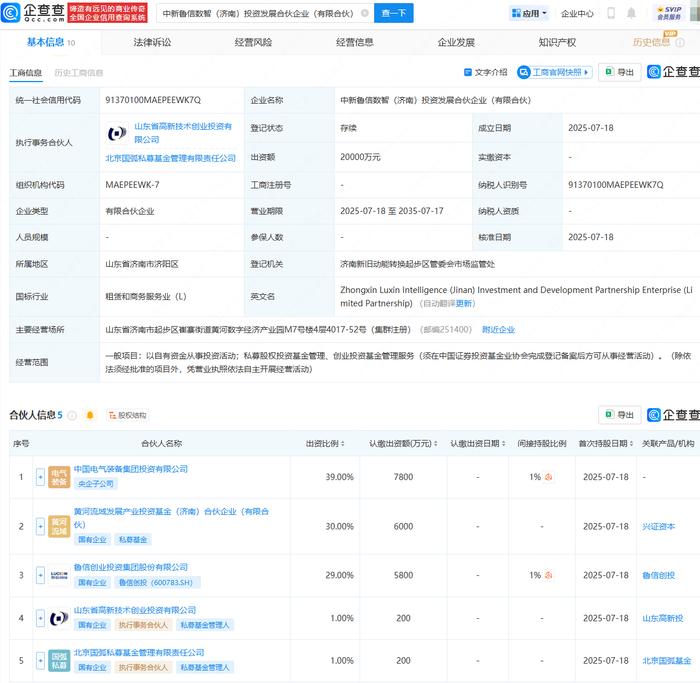Click the orange bell icon beside 合伙人信息
700x683 pixels.
click(90, 416)
